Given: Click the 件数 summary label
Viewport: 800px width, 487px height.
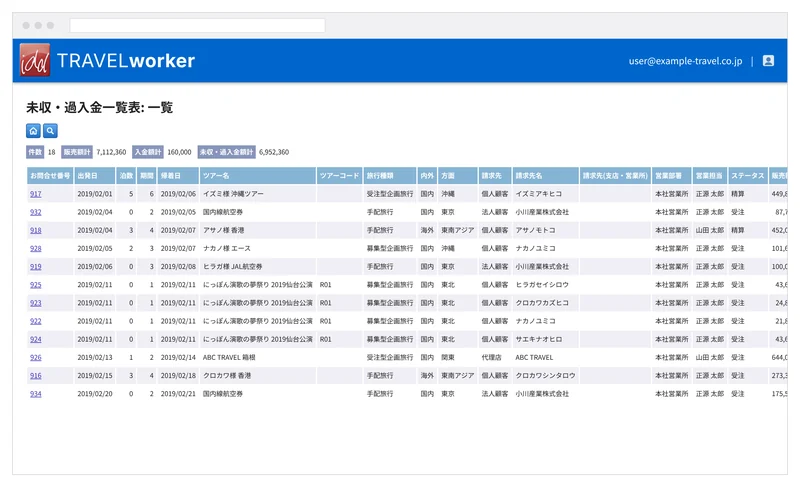Looking at the screenshot, I should (x=35, y=152).
